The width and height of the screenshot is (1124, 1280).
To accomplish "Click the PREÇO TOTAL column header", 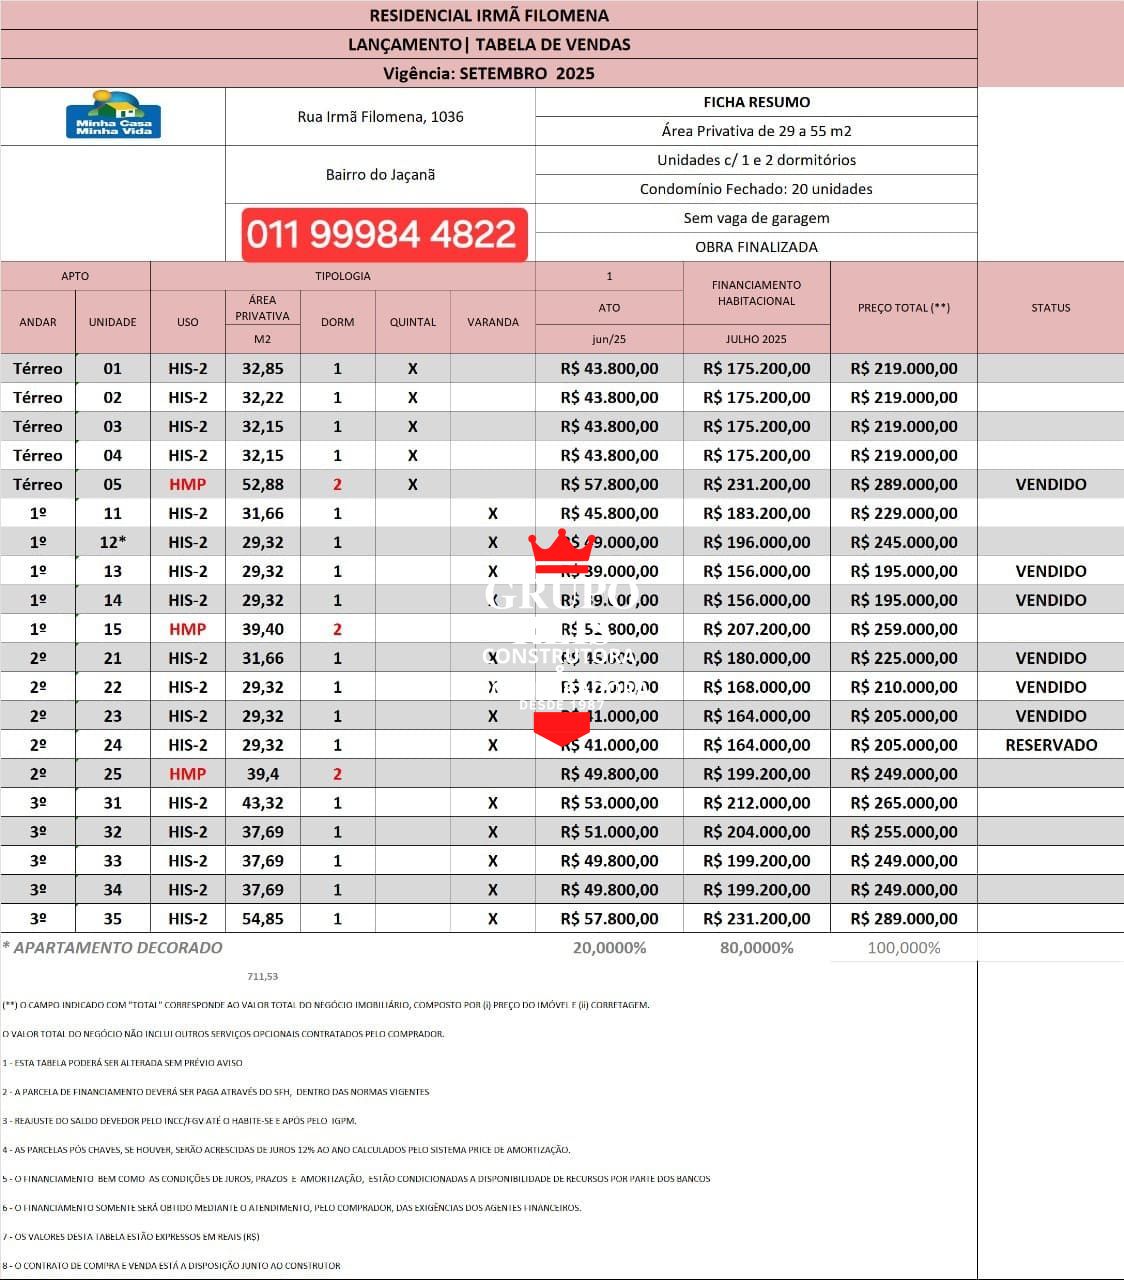I will pos(903,307).
